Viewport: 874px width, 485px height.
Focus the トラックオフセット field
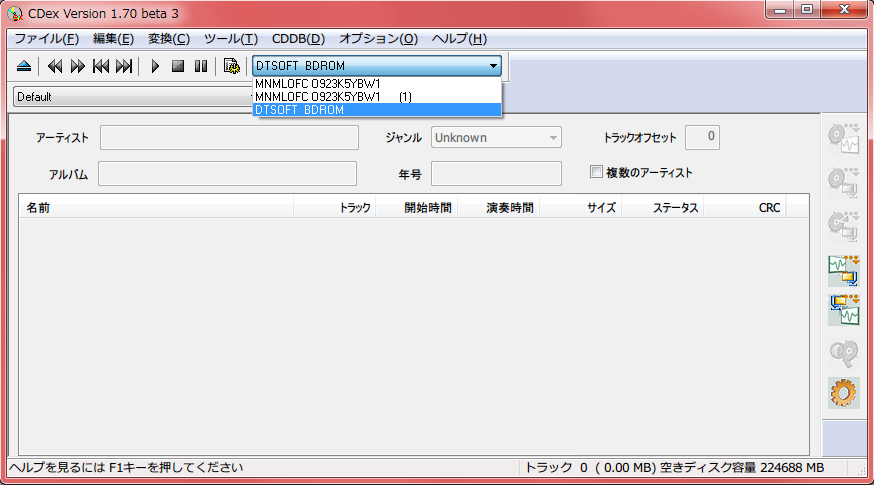coord(702,137)
